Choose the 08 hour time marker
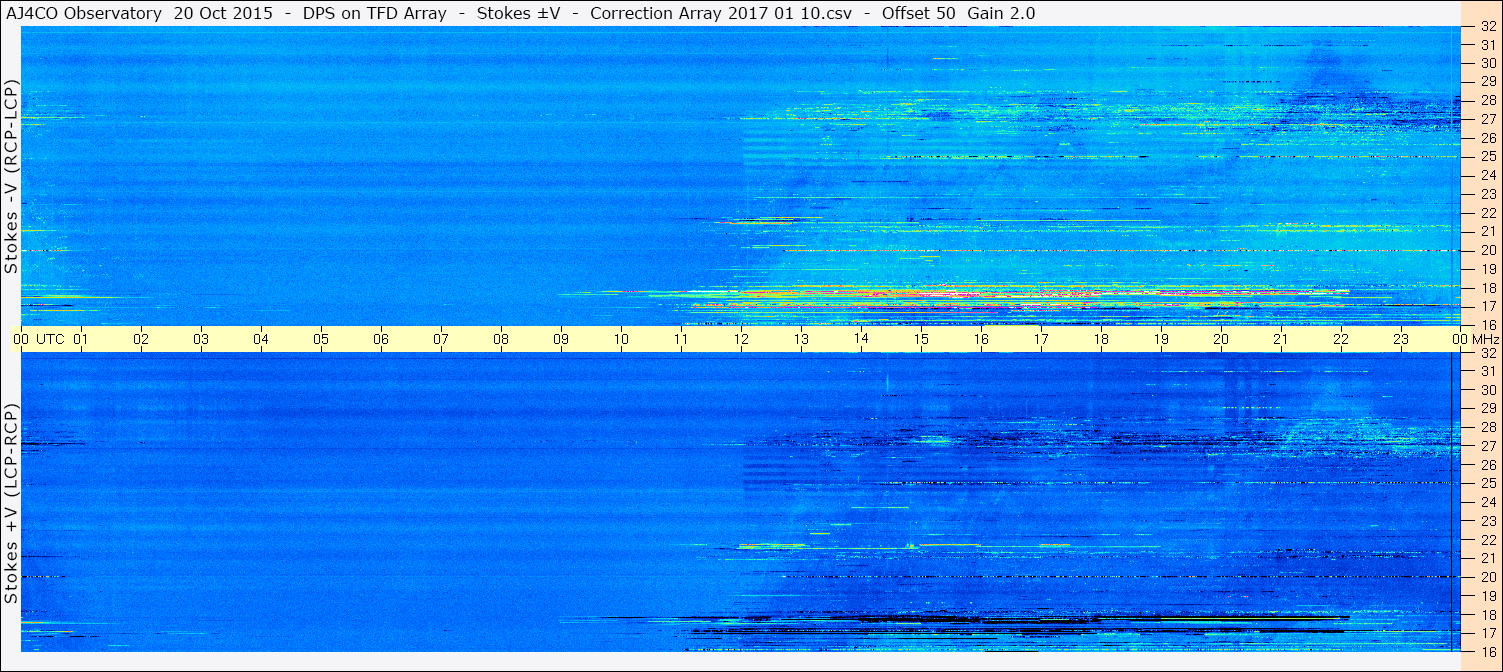 tap(501, 339)
